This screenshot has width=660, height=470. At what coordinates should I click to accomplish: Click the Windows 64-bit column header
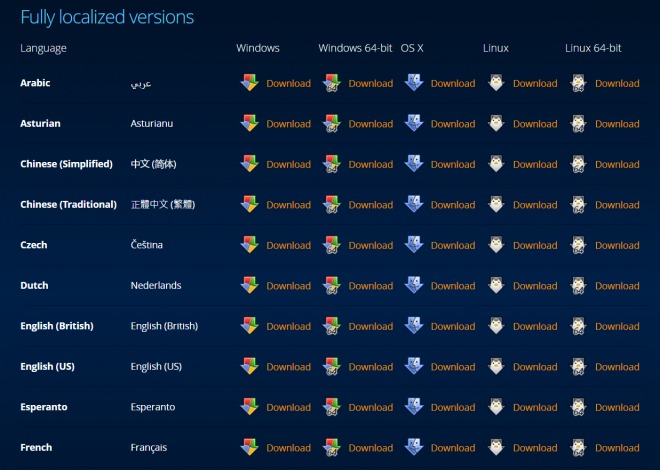coord(355,48)
